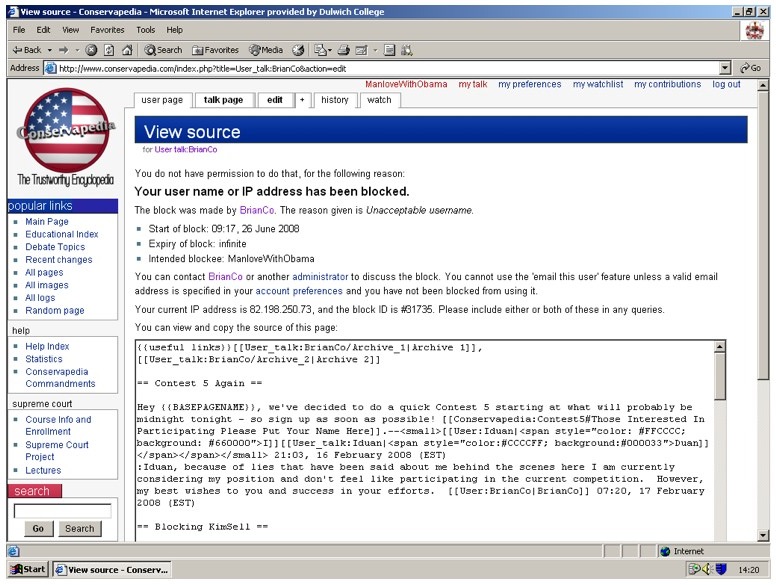Click the plus new section tab

[302, 100]
